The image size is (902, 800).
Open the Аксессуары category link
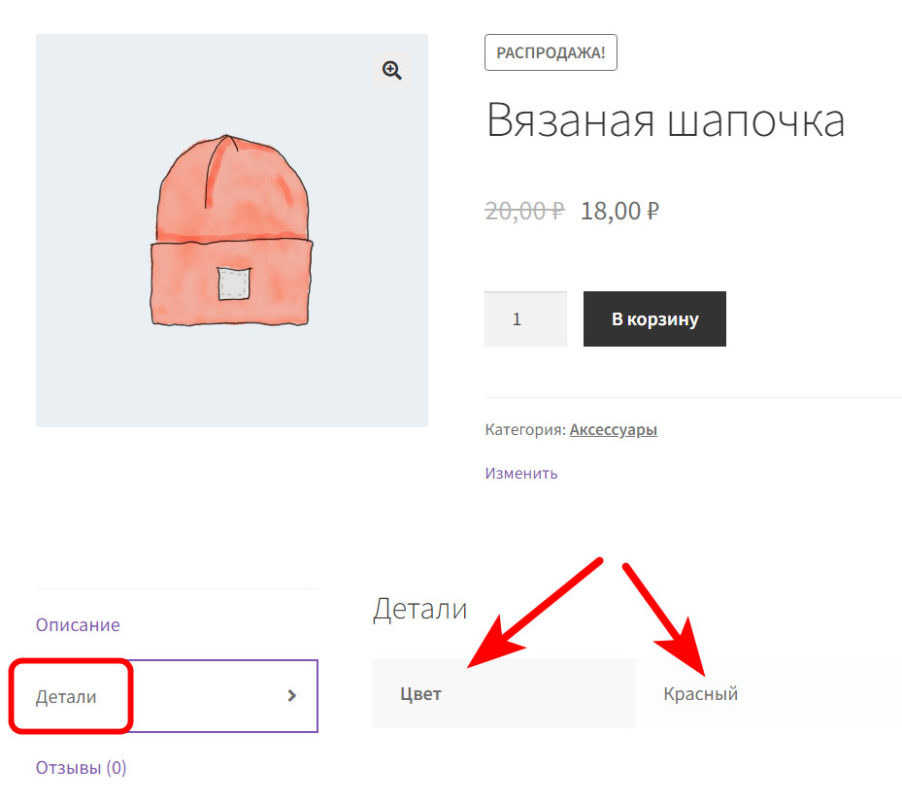(x=613, y=430)
